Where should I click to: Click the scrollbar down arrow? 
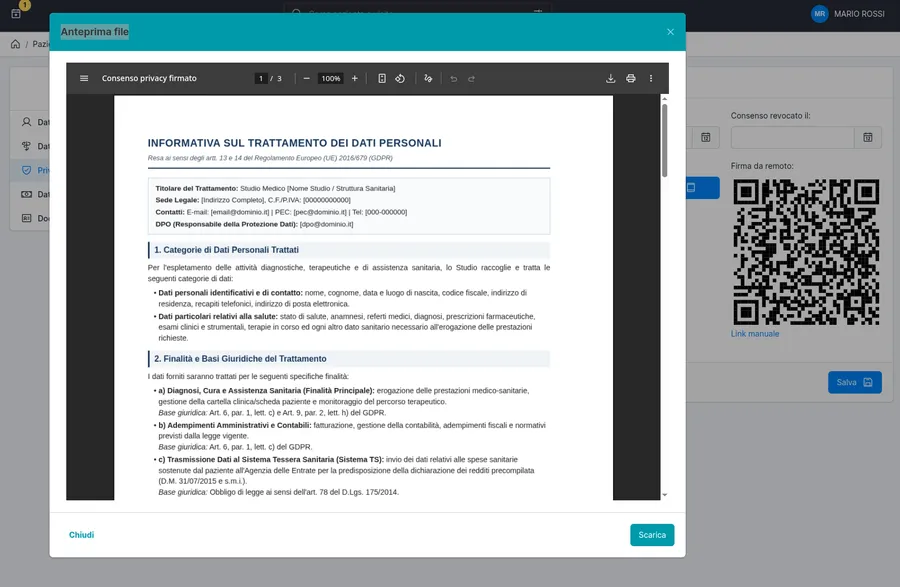point(665,495)
